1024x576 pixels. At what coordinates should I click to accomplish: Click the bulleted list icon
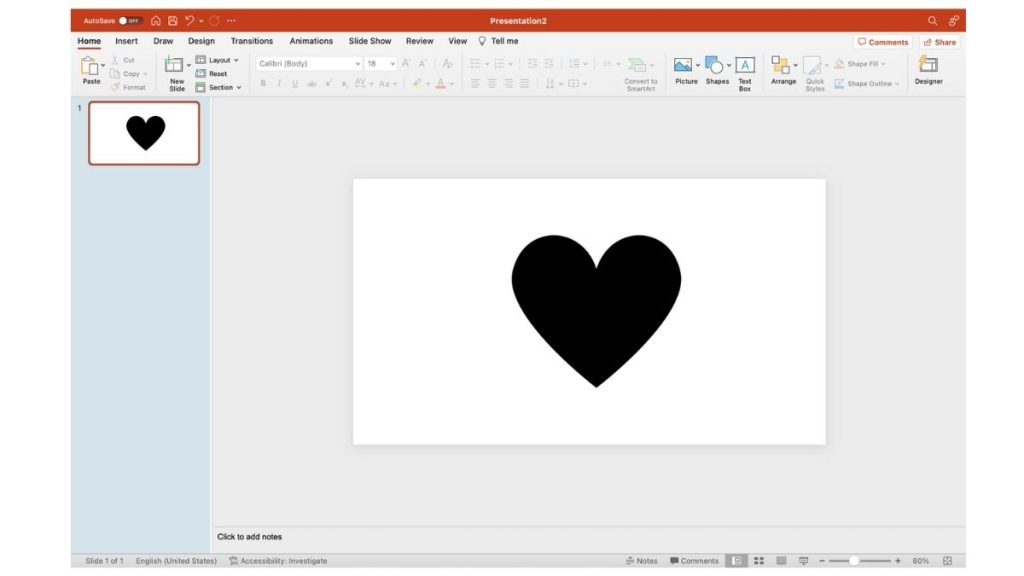(x=475, y=63)
